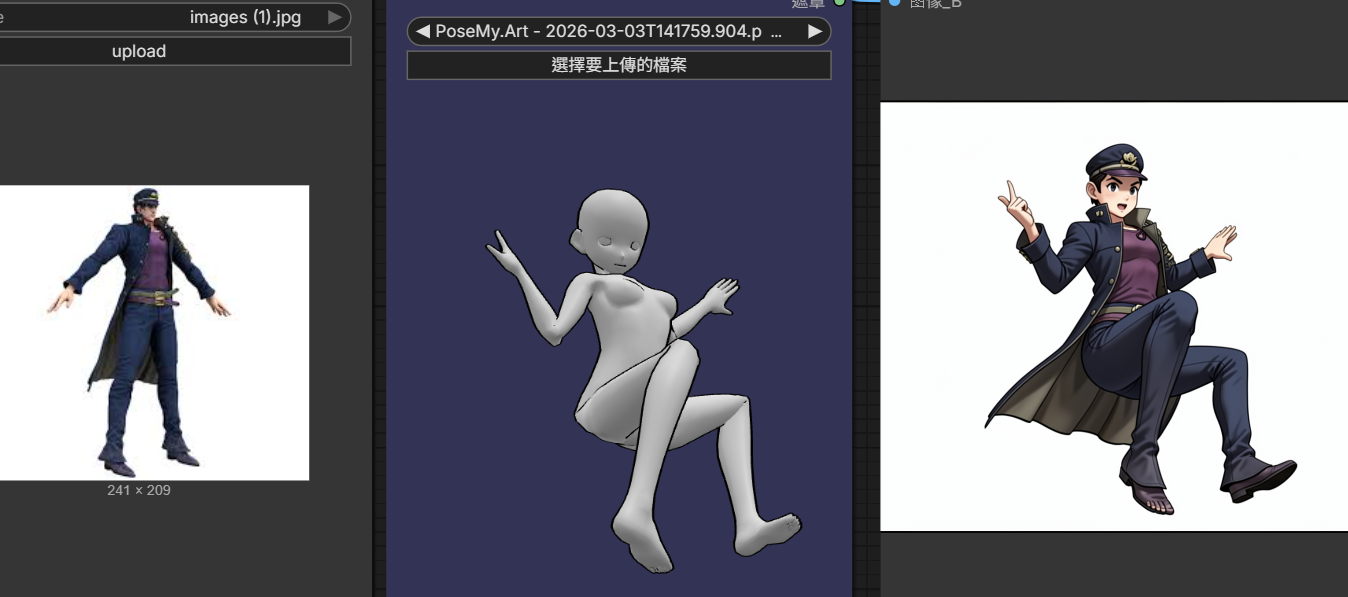Select previous file before PoseMy.Art file

422,31
